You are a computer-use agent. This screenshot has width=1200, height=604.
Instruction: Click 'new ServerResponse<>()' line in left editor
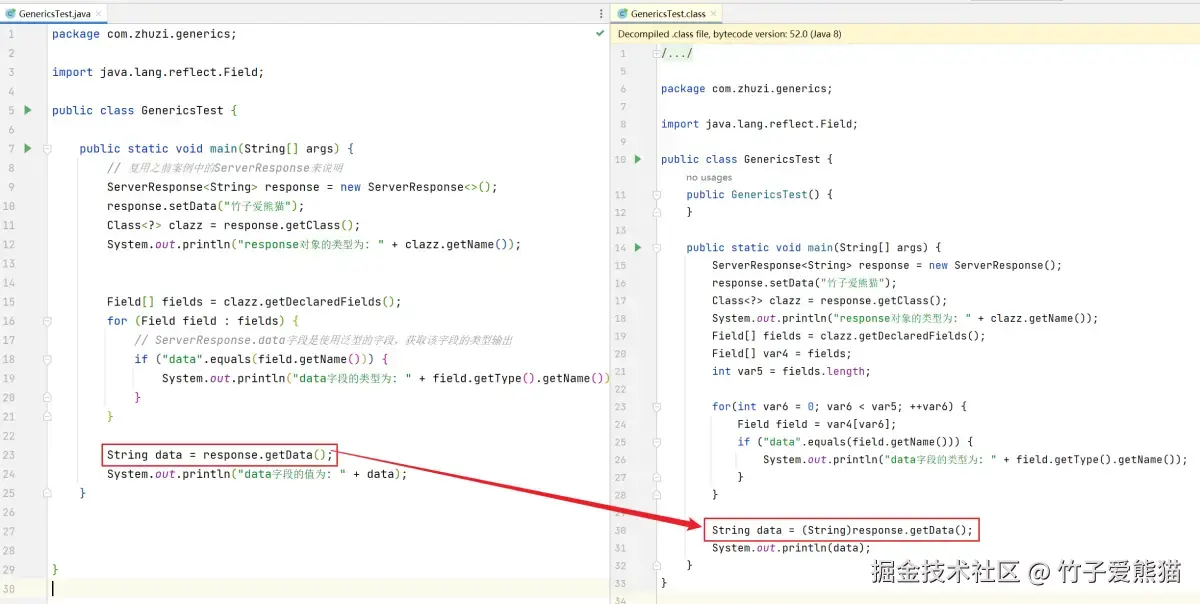[302, 187]
